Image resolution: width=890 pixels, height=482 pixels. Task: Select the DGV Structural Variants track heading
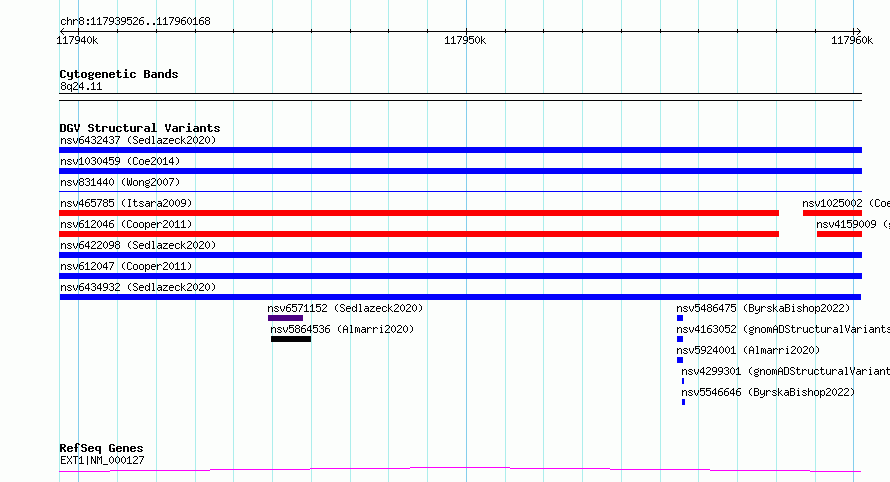(140, 128)
